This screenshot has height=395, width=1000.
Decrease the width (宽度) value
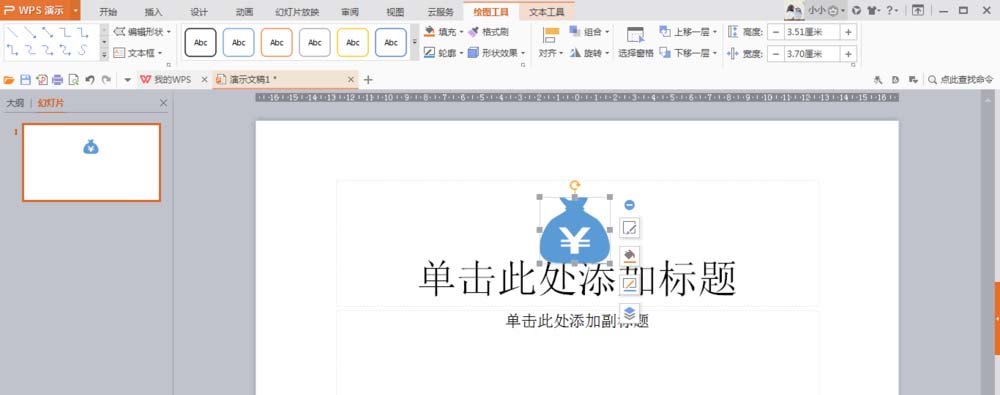pos(776,54)
